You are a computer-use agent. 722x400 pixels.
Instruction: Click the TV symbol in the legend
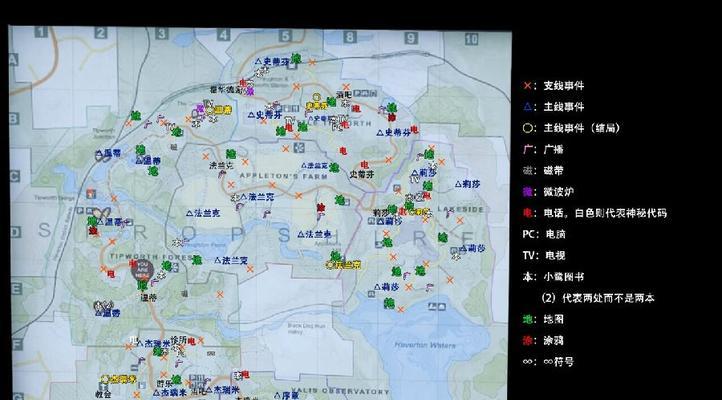click(529, 255)
